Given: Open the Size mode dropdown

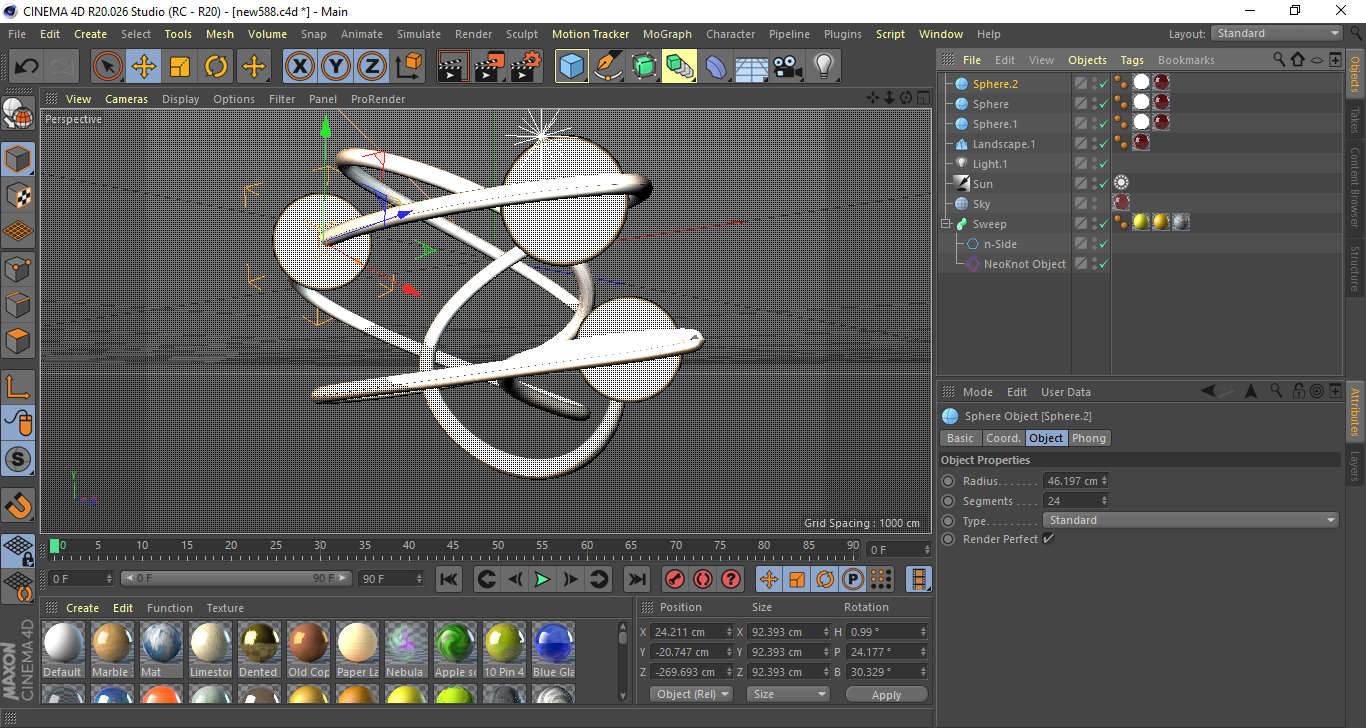Looking at the screenshot, I should click(x=788, y=694).
